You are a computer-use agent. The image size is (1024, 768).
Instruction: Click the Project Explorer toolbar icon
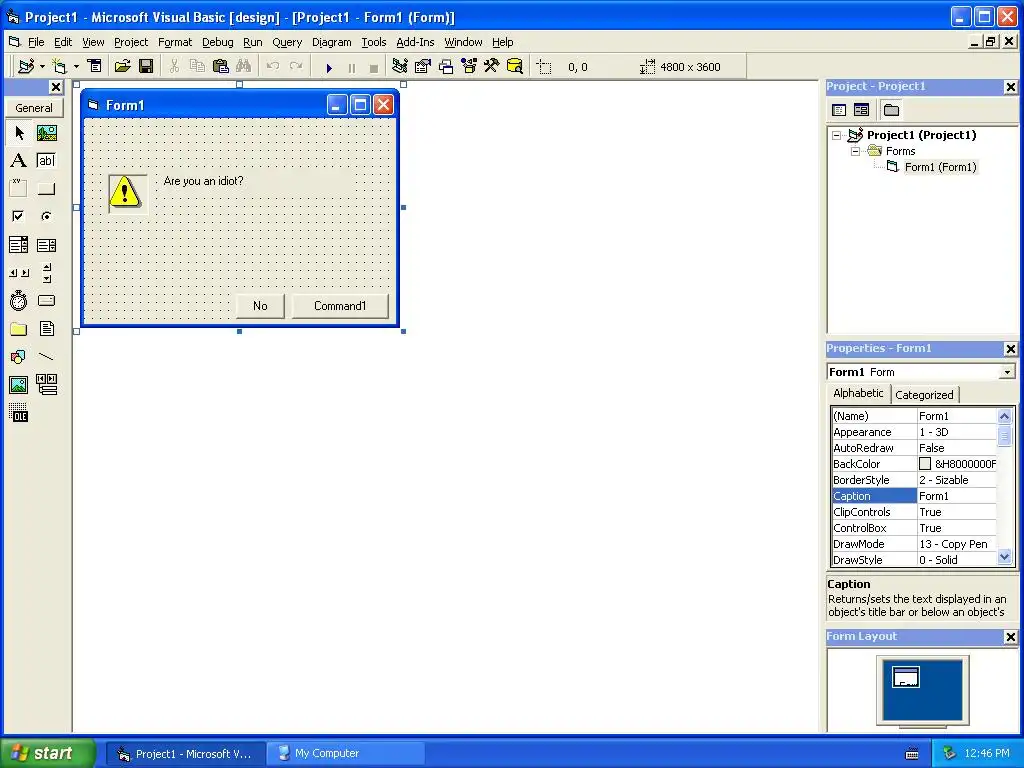pyautogui.click(x=400, y=66)
